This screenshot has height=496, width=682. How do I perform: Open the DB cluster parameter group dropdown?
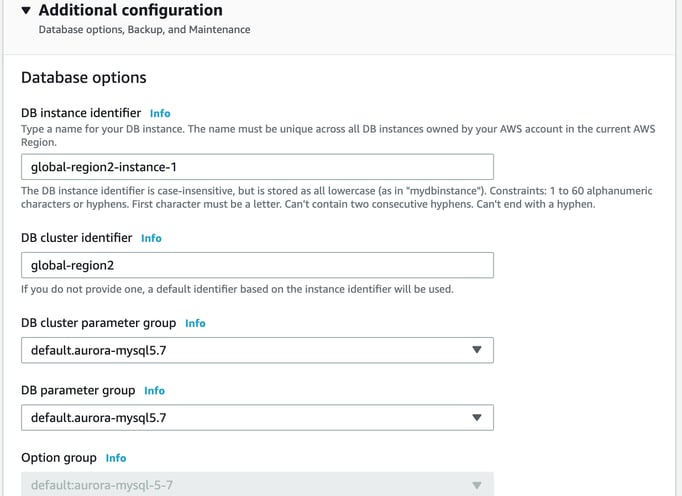(257, 350)
